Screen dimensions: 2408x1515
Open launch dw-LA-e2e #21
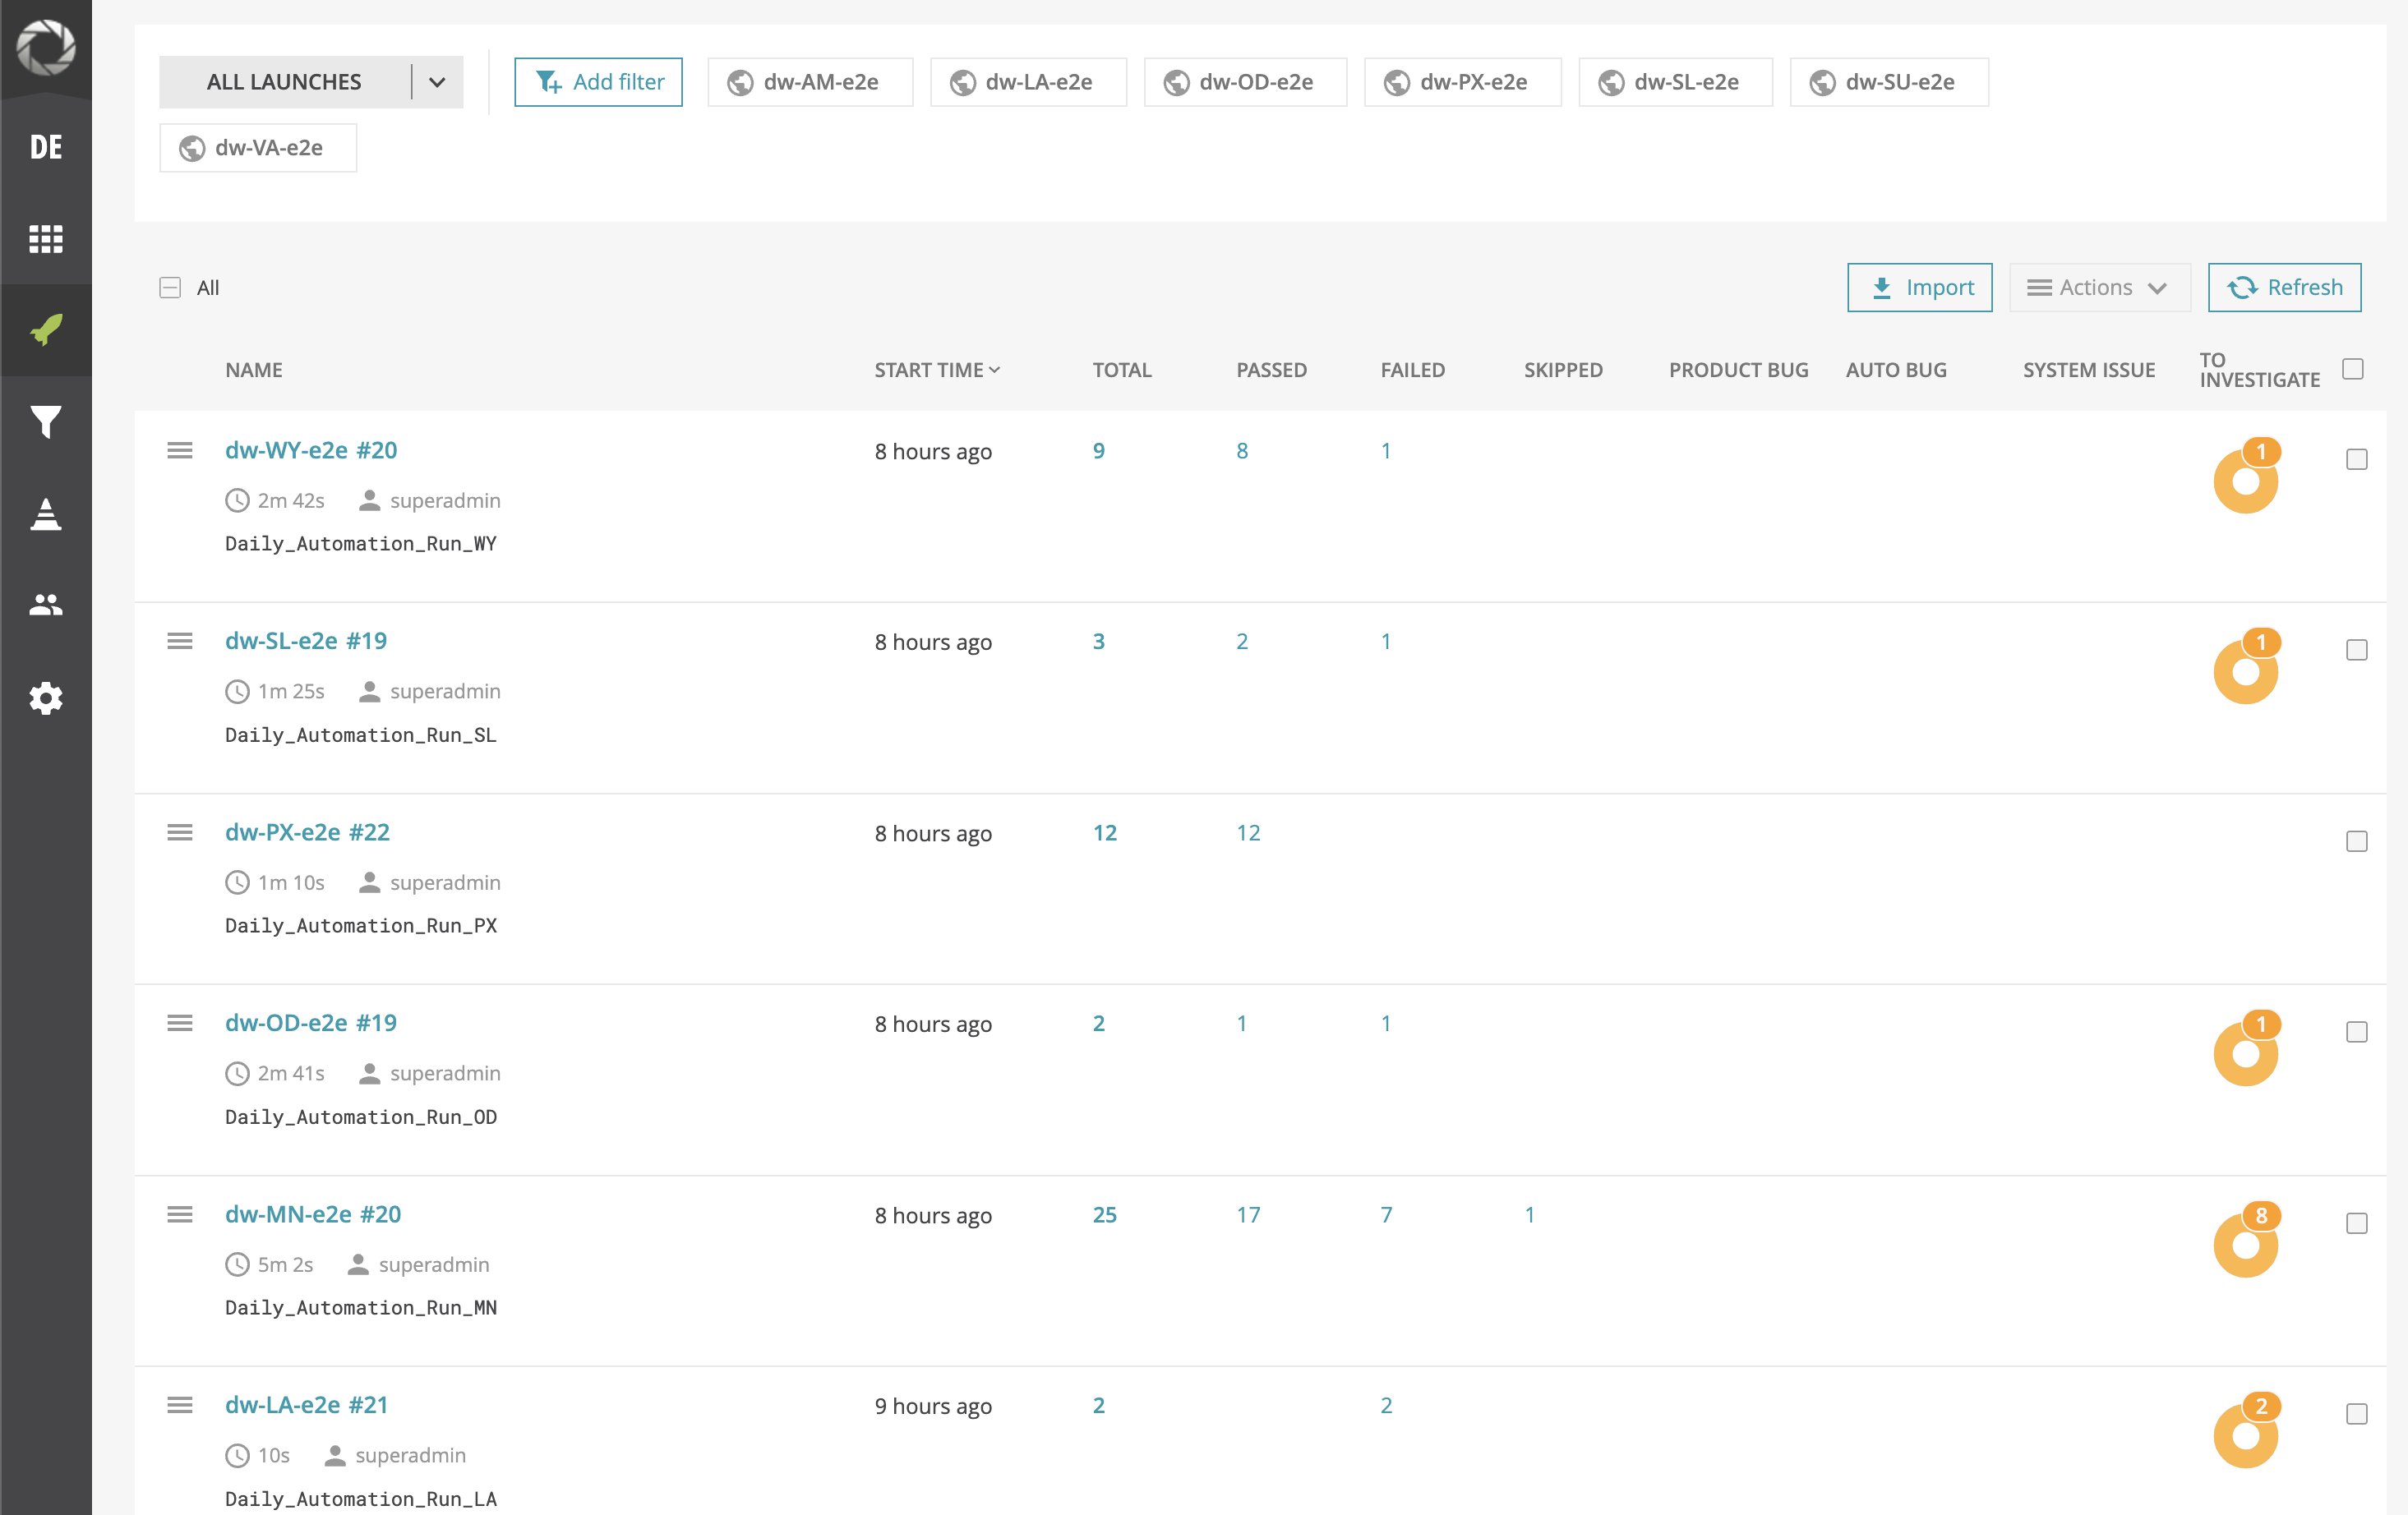tap(306, 1405)
